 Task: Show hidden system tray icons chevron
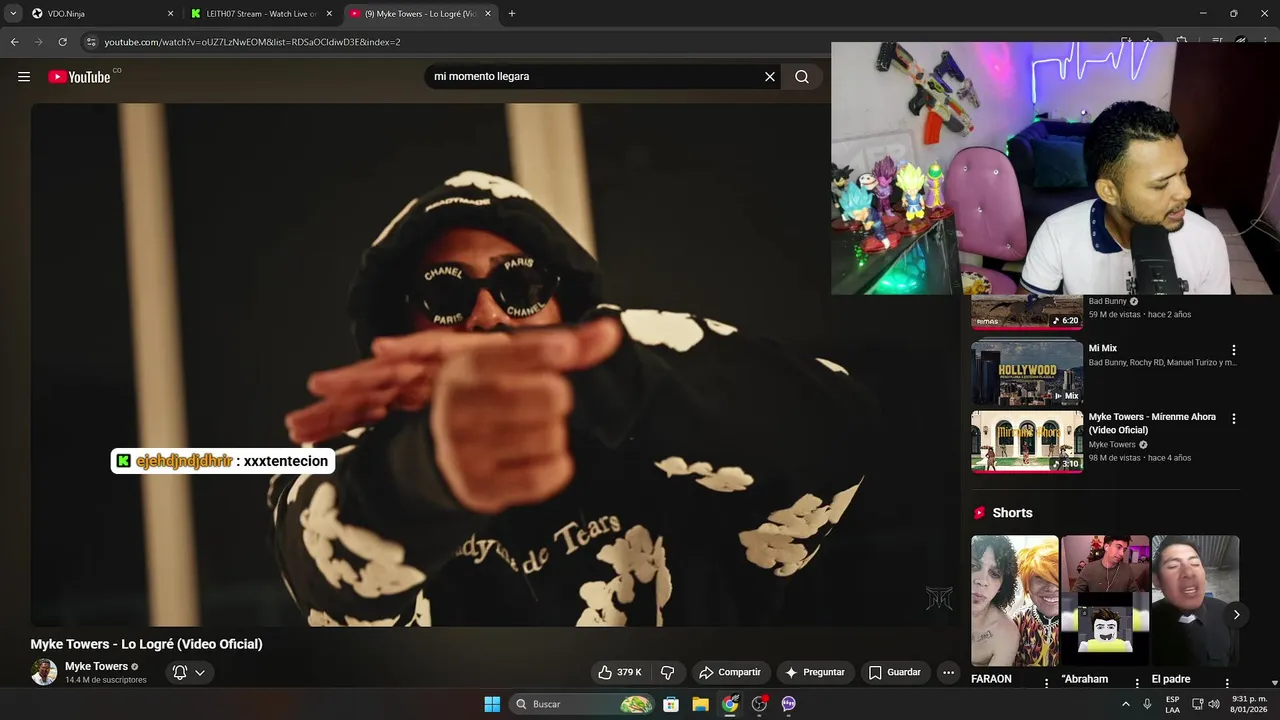(x=1126, y=704)
